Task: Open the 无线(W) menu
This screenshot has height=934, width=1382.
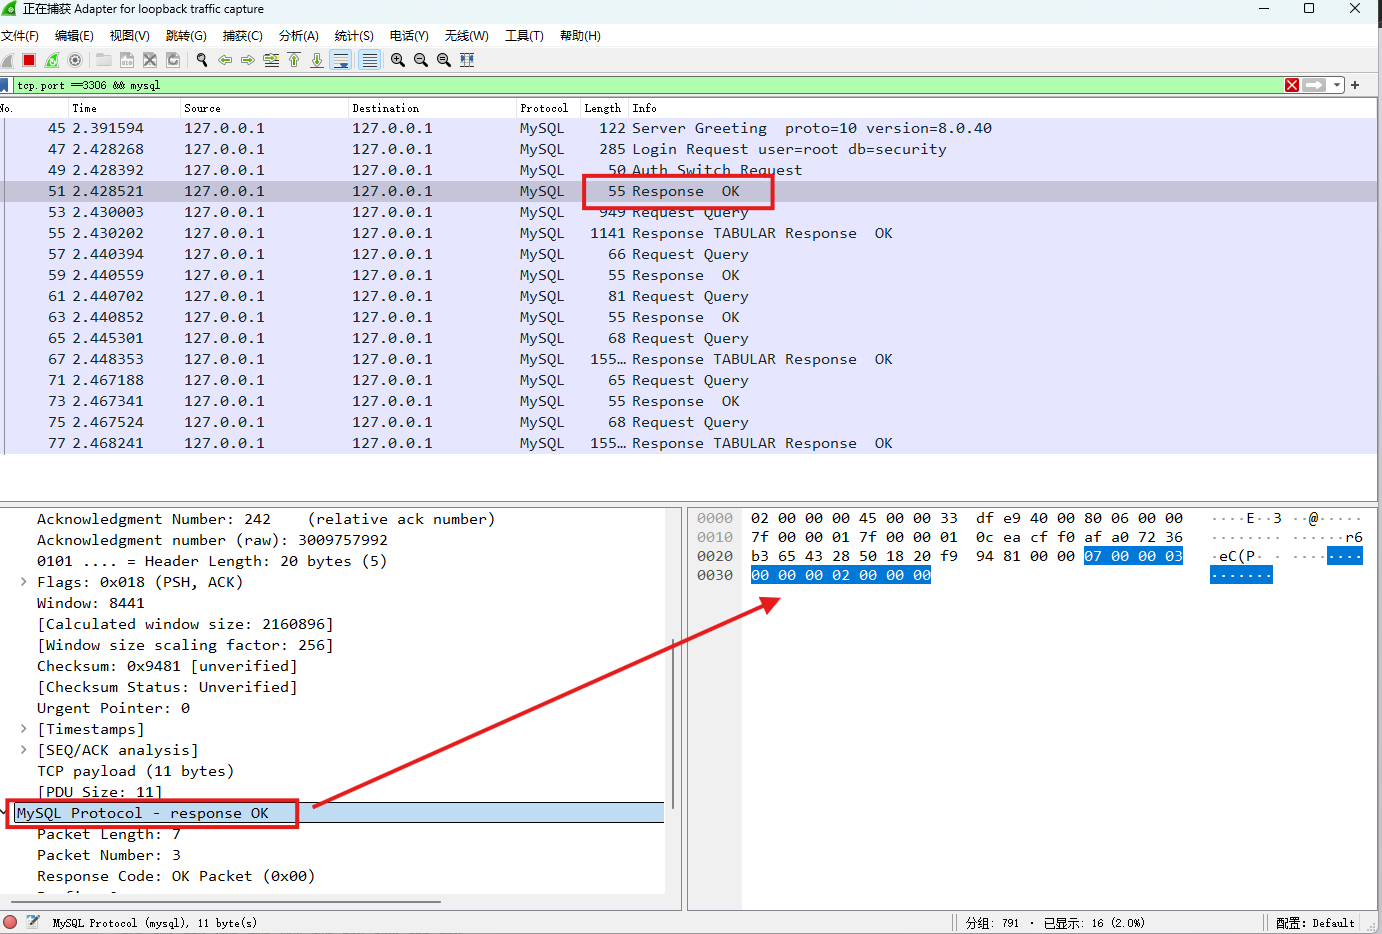Action: [x=467, y=36]
